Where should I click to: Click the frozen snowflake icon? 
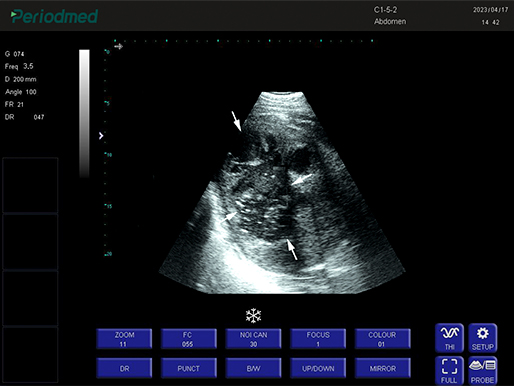tap(253, 315)
